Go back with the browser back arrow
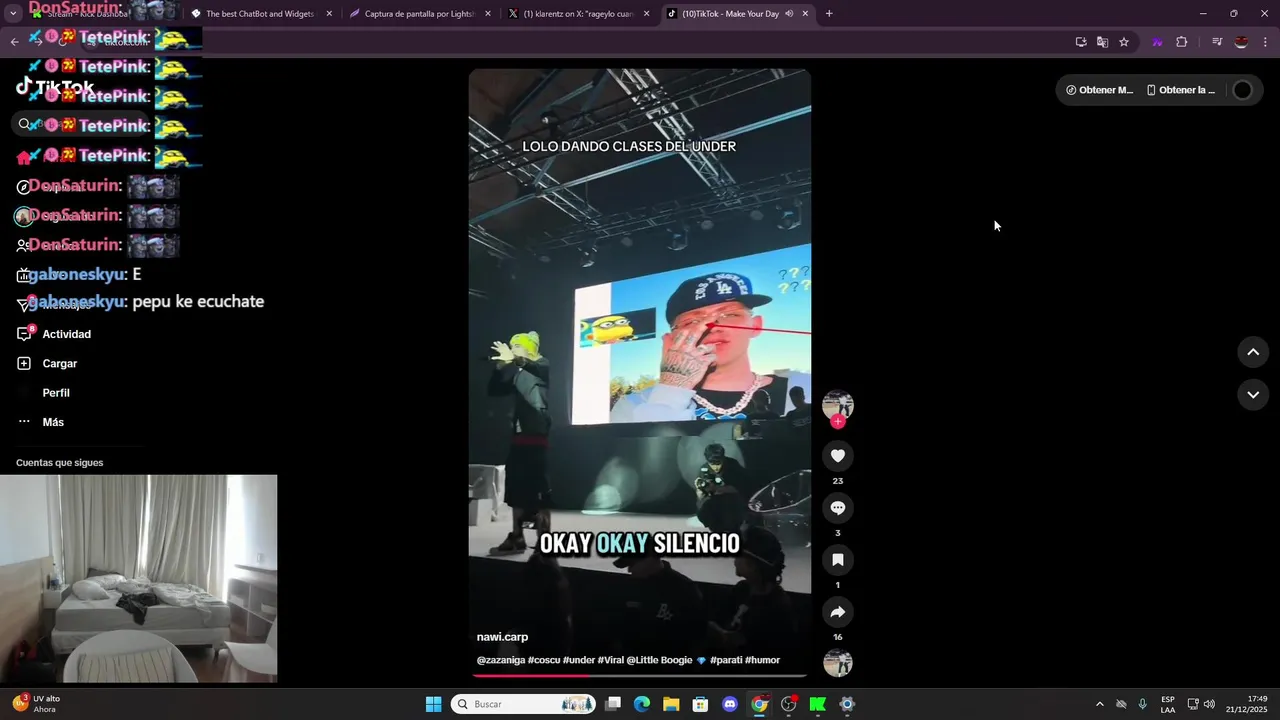 (14, 42)
